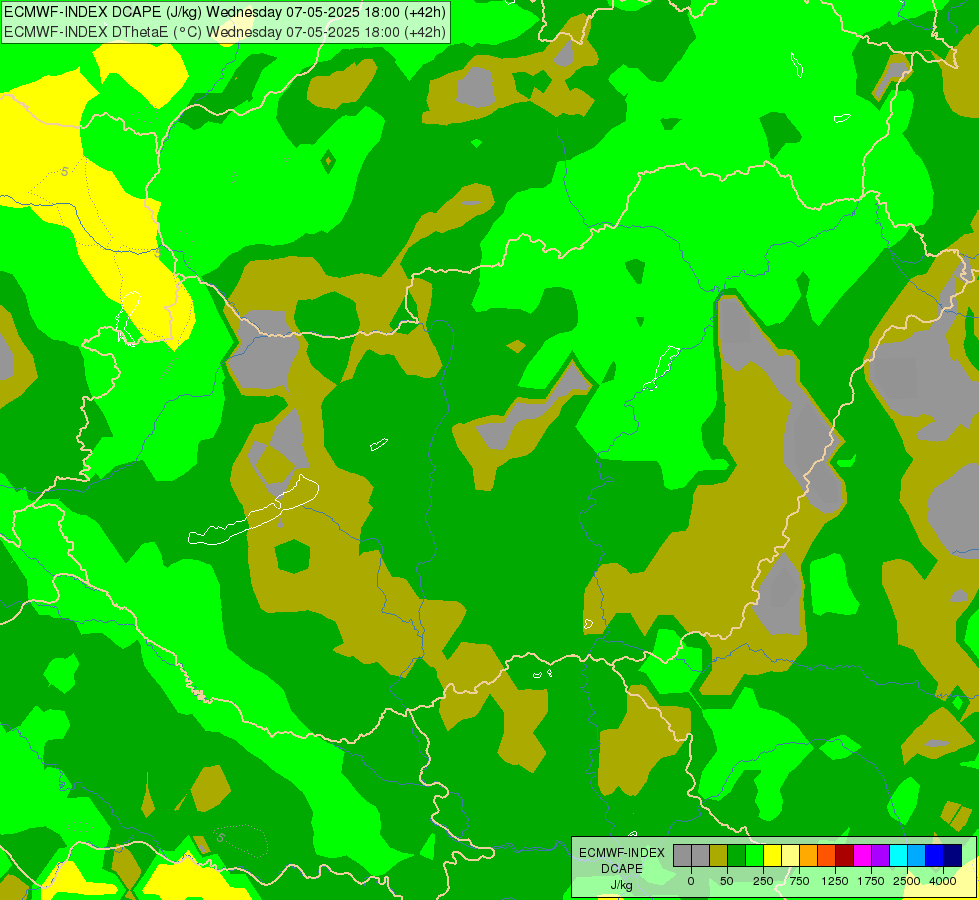
Task: Click the dark green legend swatch
Action: 737,855
